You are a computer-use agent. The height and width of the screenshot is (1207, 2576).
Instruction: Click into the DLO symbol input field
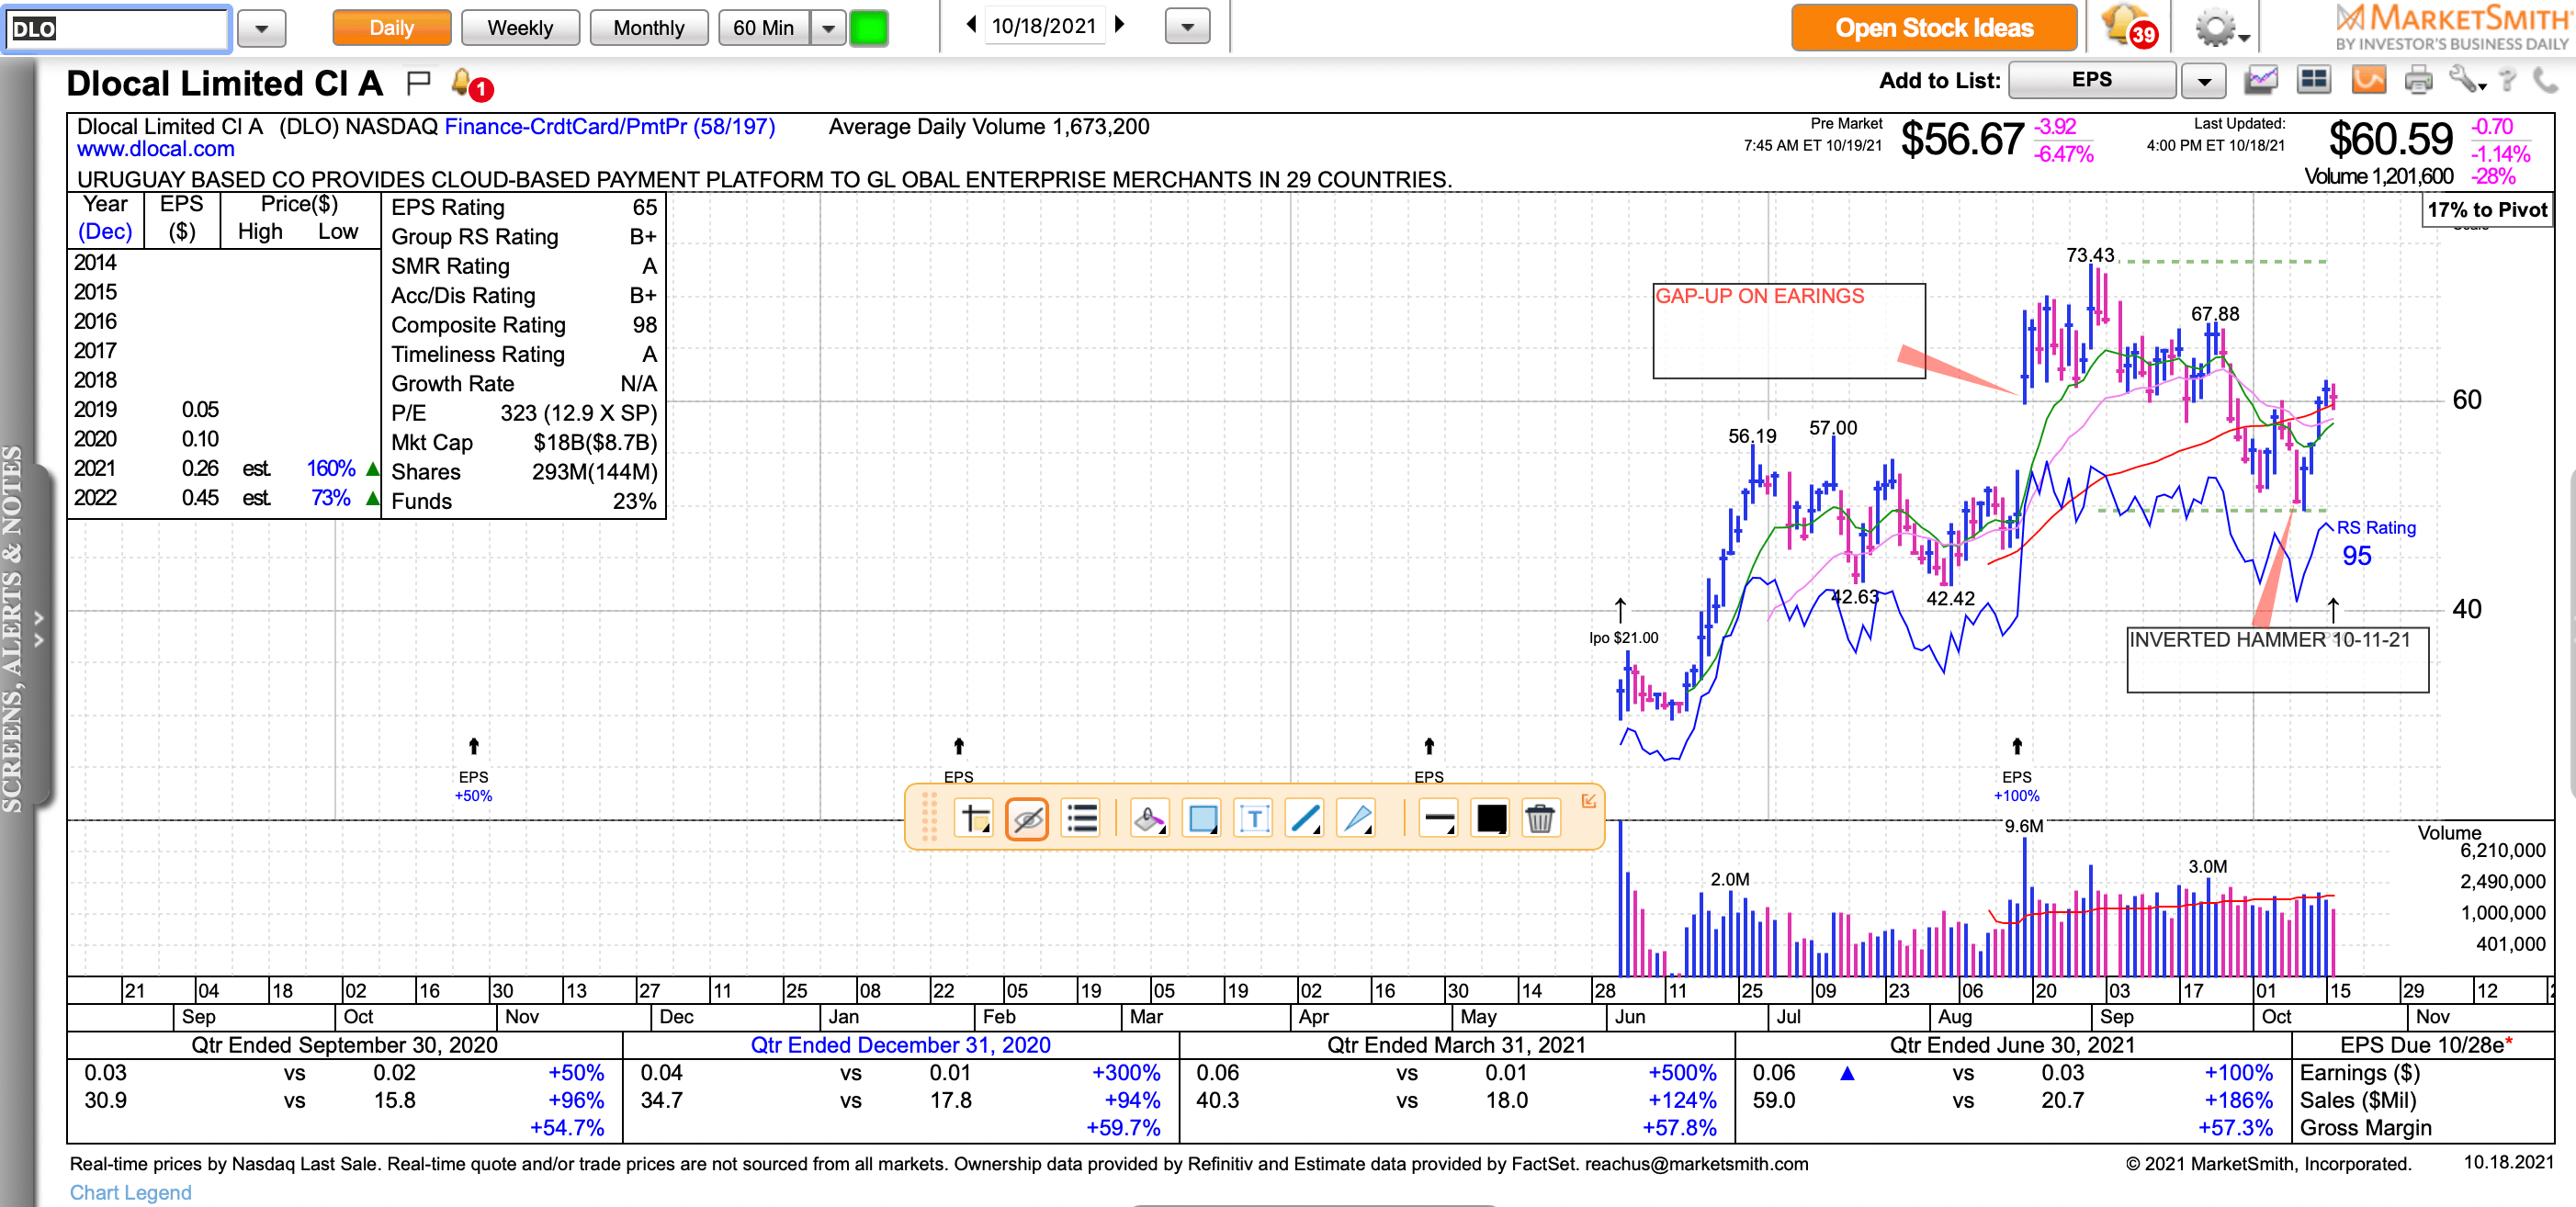coord(118,29)
